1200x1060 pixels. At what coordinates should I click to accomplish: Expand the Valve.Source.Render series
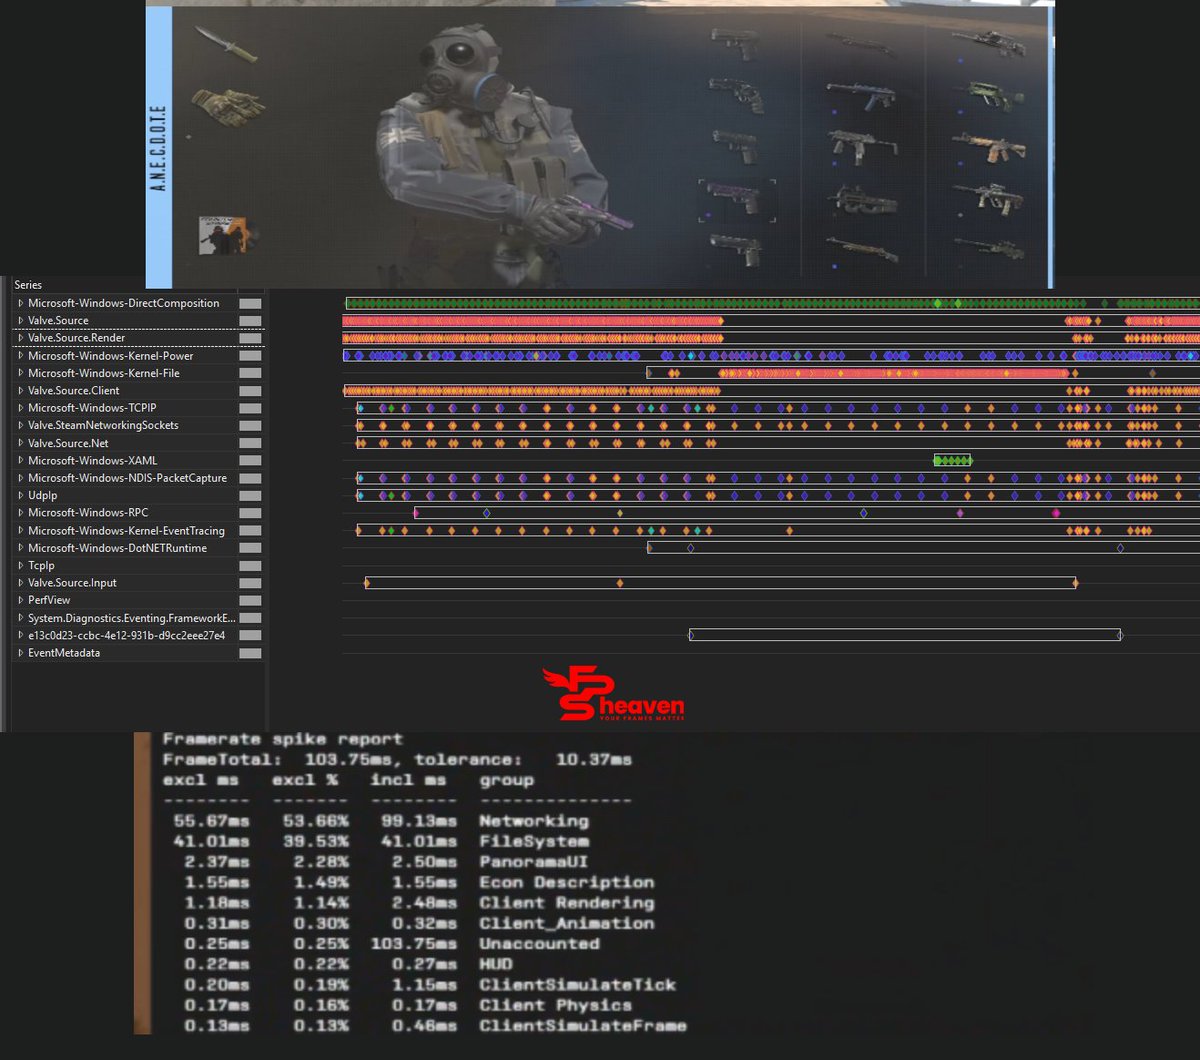pyautogui.click(x=20, y=338)
